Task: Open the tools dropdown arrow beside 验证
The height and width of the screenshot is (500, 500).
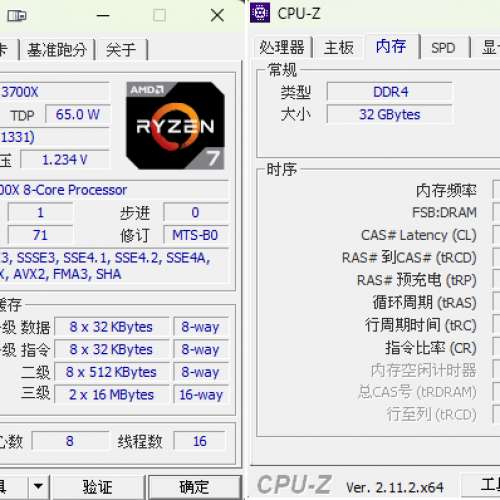Action: click(38, 487)
